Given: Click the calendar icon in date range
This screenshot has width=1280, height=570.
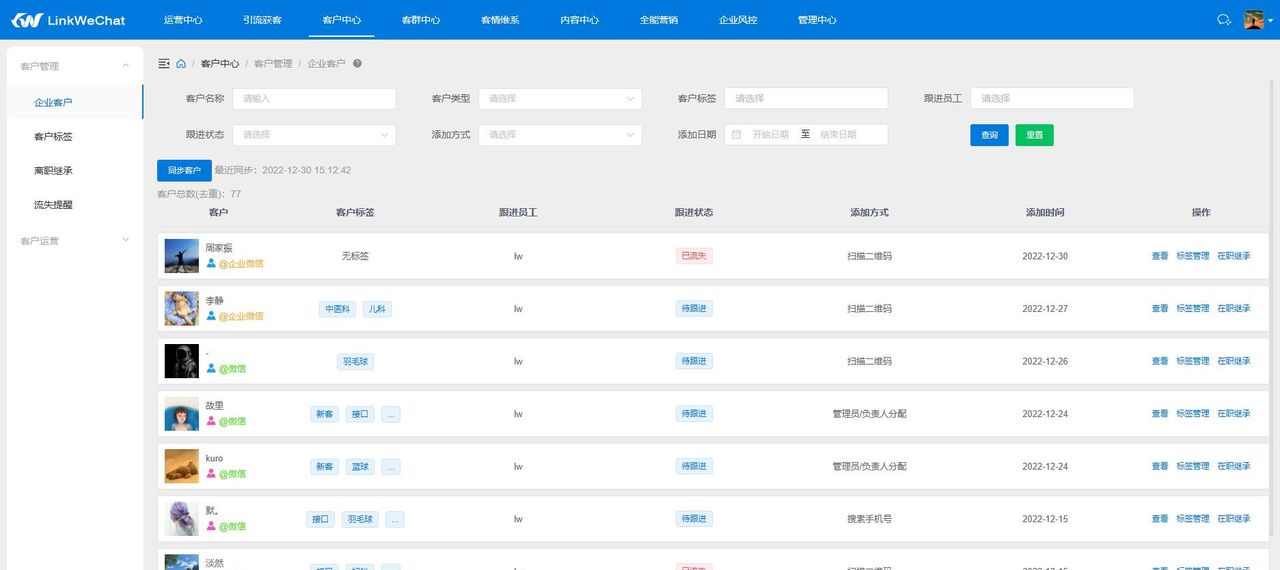Looking at the screenshot, I should [x=737, y=134].
